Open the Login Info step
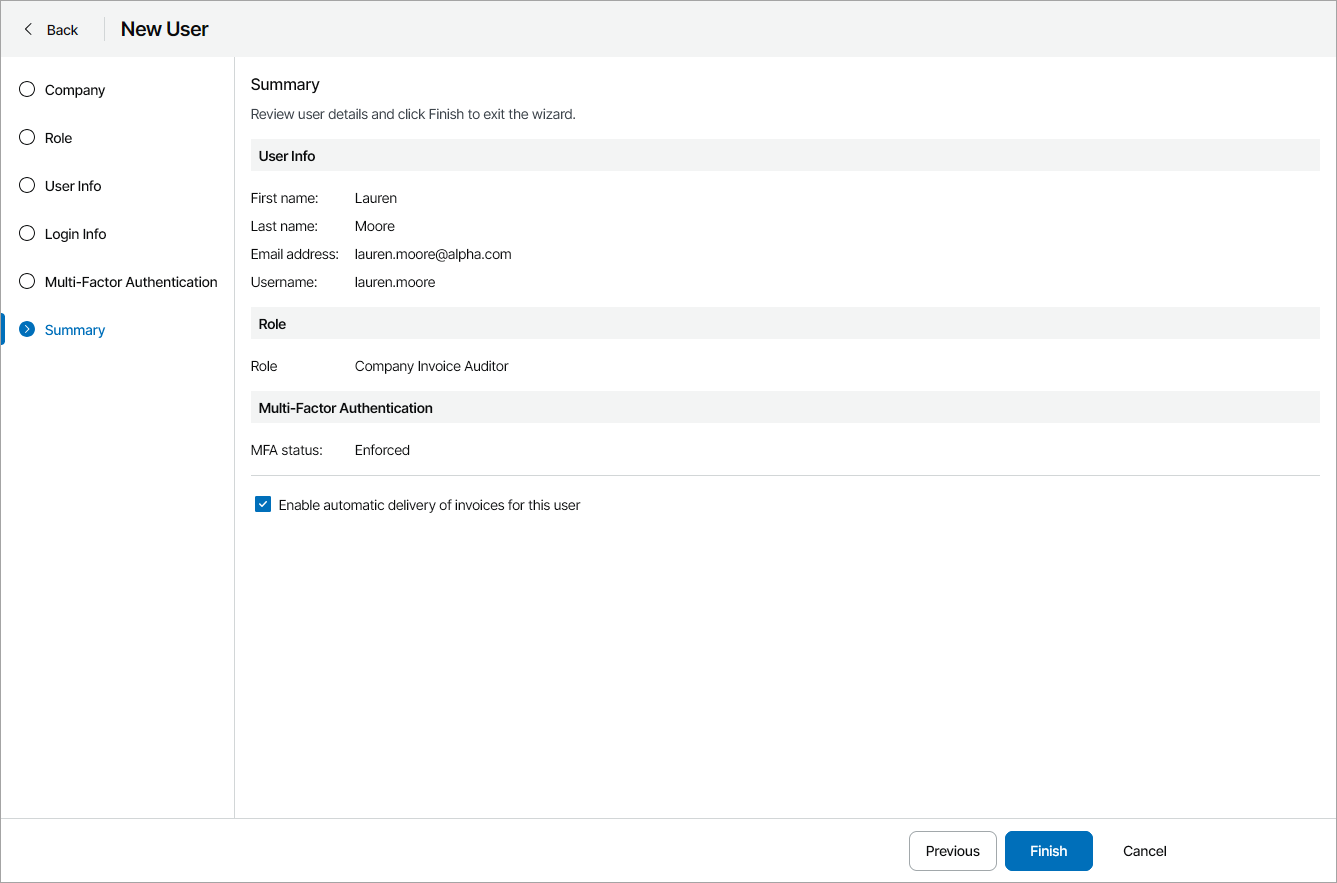This screenshot has width=1337, height=883. tap(76, 234)
